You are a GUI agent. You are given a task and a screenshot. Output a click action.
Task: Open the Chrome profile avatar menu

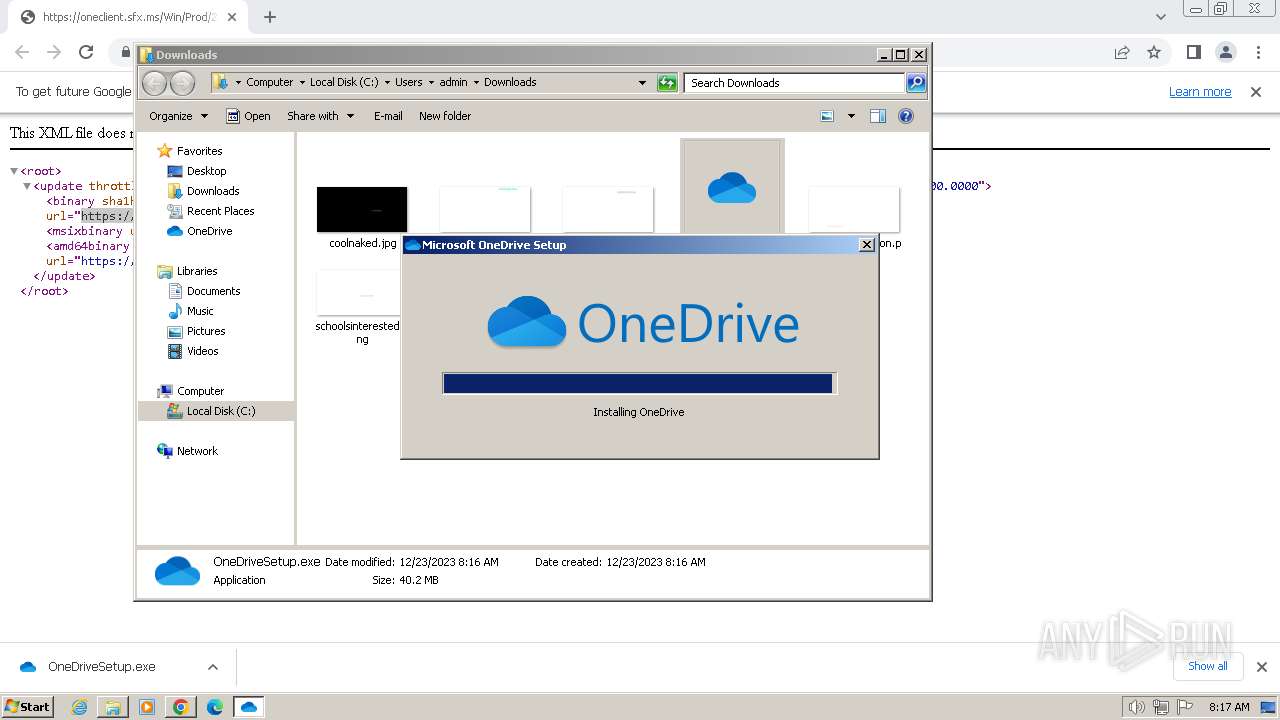click(x=1225, y=52)
